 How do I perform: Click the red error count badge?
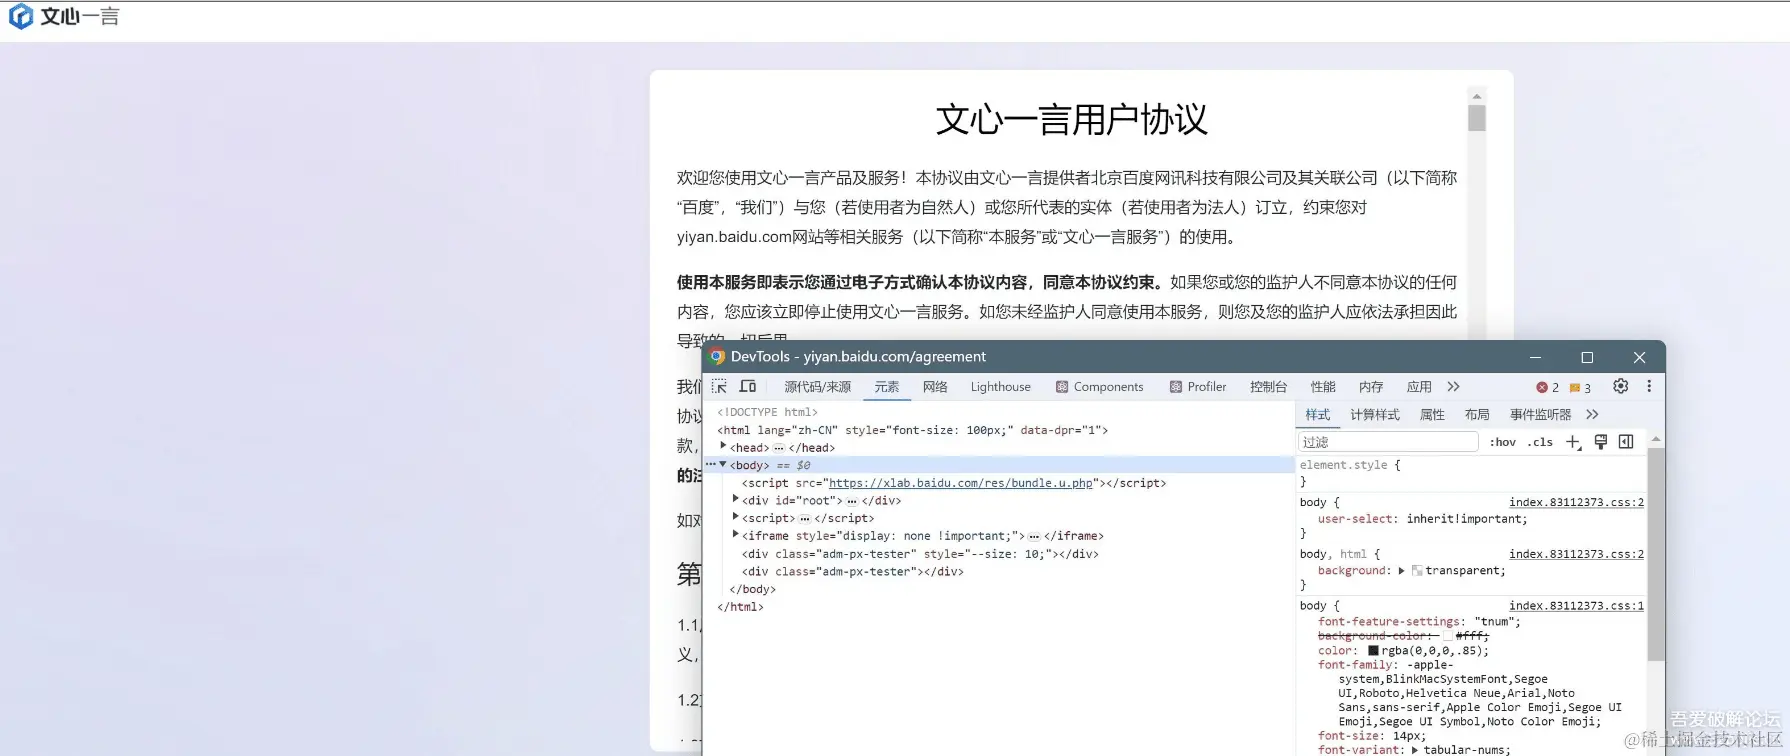point(1547,387)
